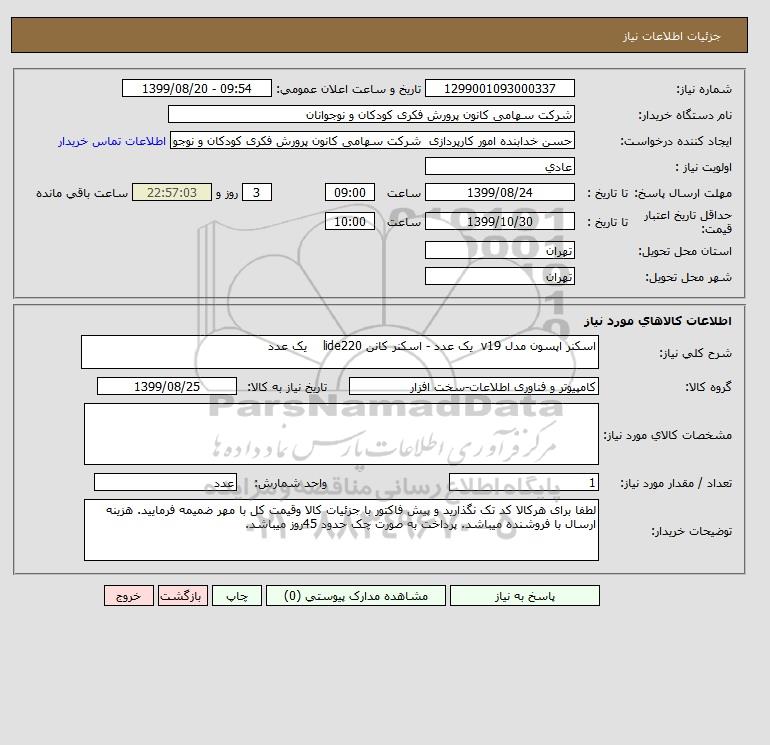Click the remaining days field showing 3
Screen dimensions: 770x745
257,193
